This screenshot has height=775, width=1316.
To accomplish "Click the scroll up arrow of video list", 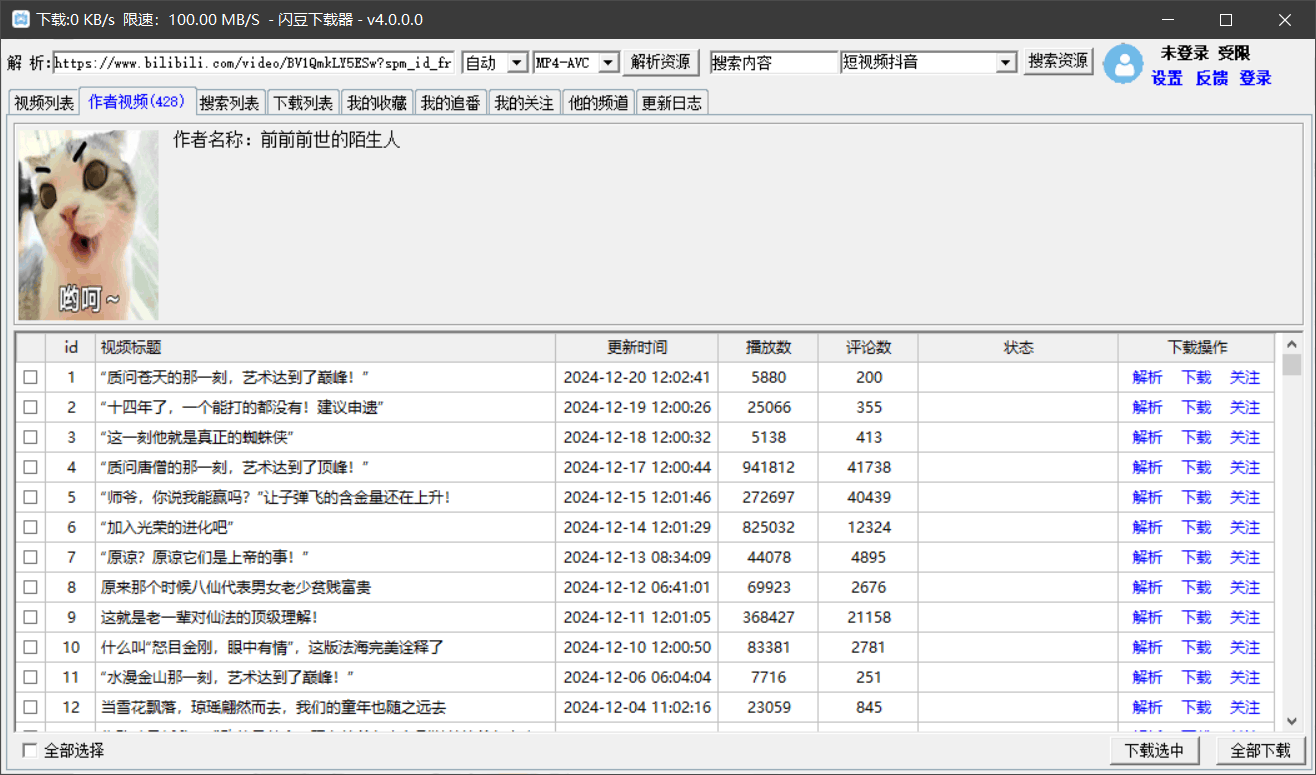I will coord(1291,343).
